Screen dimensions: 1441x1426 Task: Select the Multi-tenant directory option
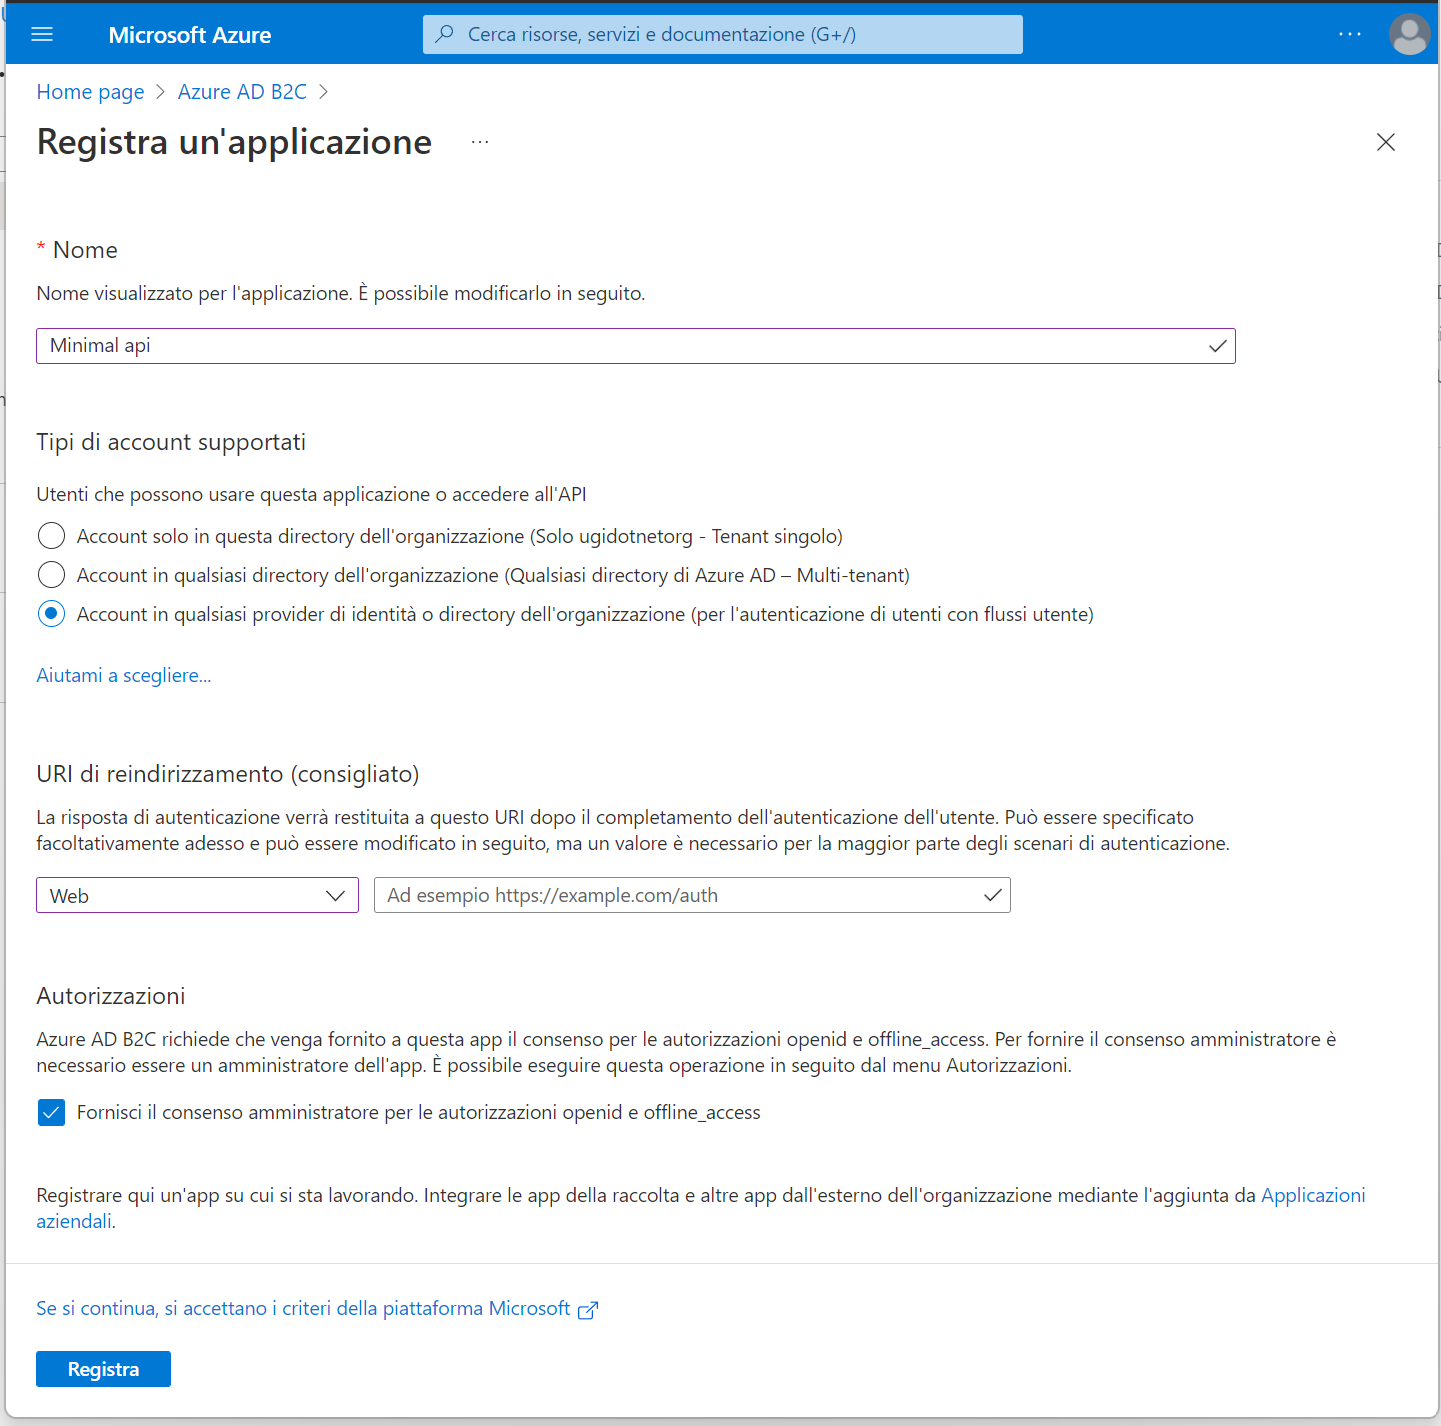pyautogui.click(x=51, y=575)
